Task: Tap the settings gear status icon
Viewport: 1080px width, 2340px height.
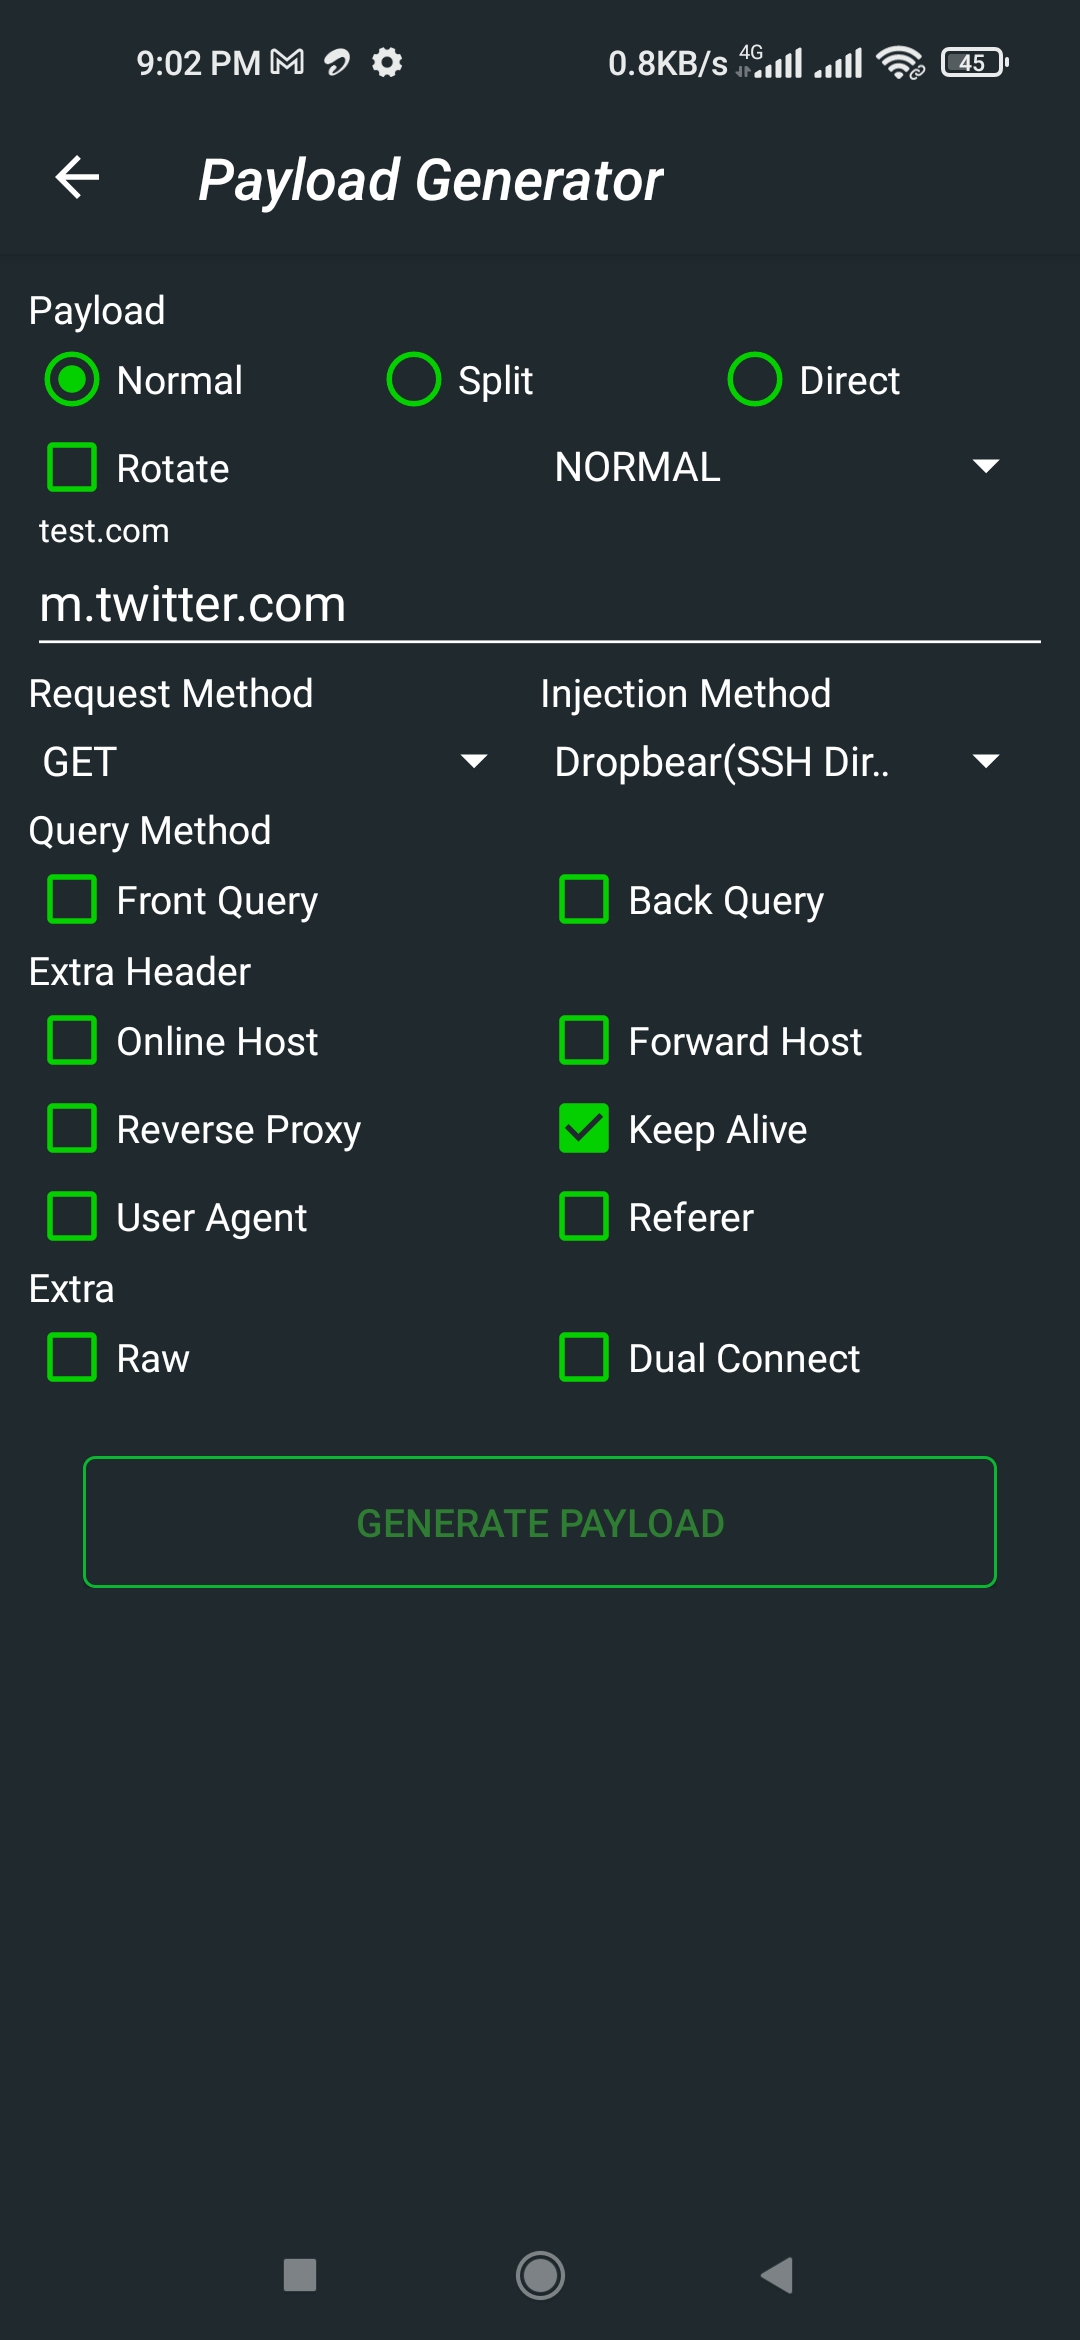Action: (387, 63)
